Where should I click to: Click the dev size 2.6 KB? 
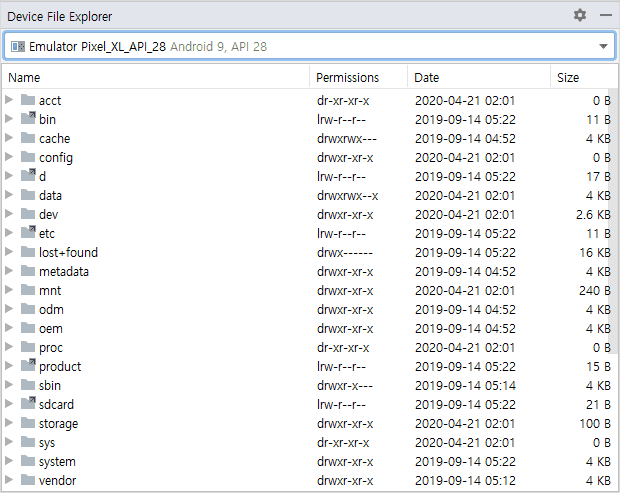(x=593, y=215)
